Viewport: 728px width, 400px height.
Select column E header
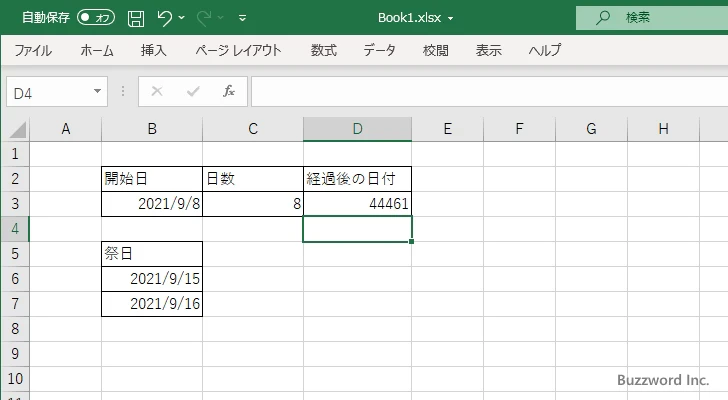click(448, 129)
